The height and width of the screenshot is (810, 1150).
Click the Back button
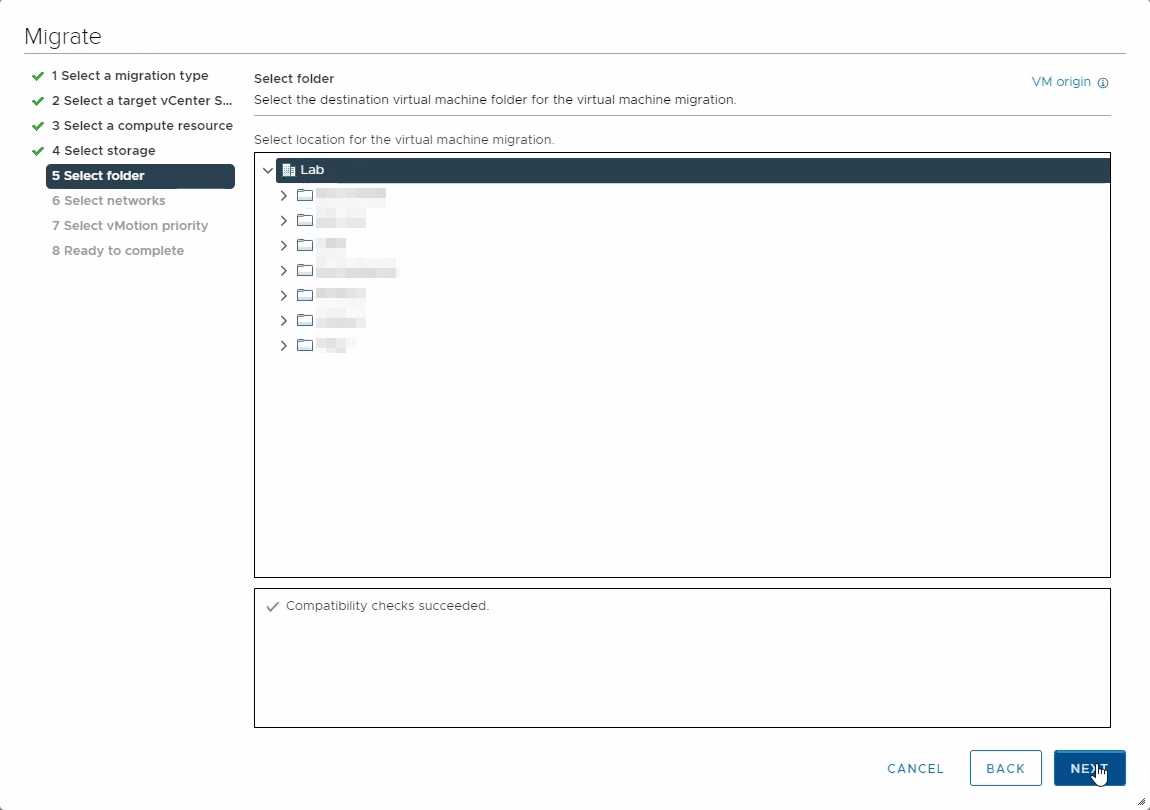(x=1005, y=768)
